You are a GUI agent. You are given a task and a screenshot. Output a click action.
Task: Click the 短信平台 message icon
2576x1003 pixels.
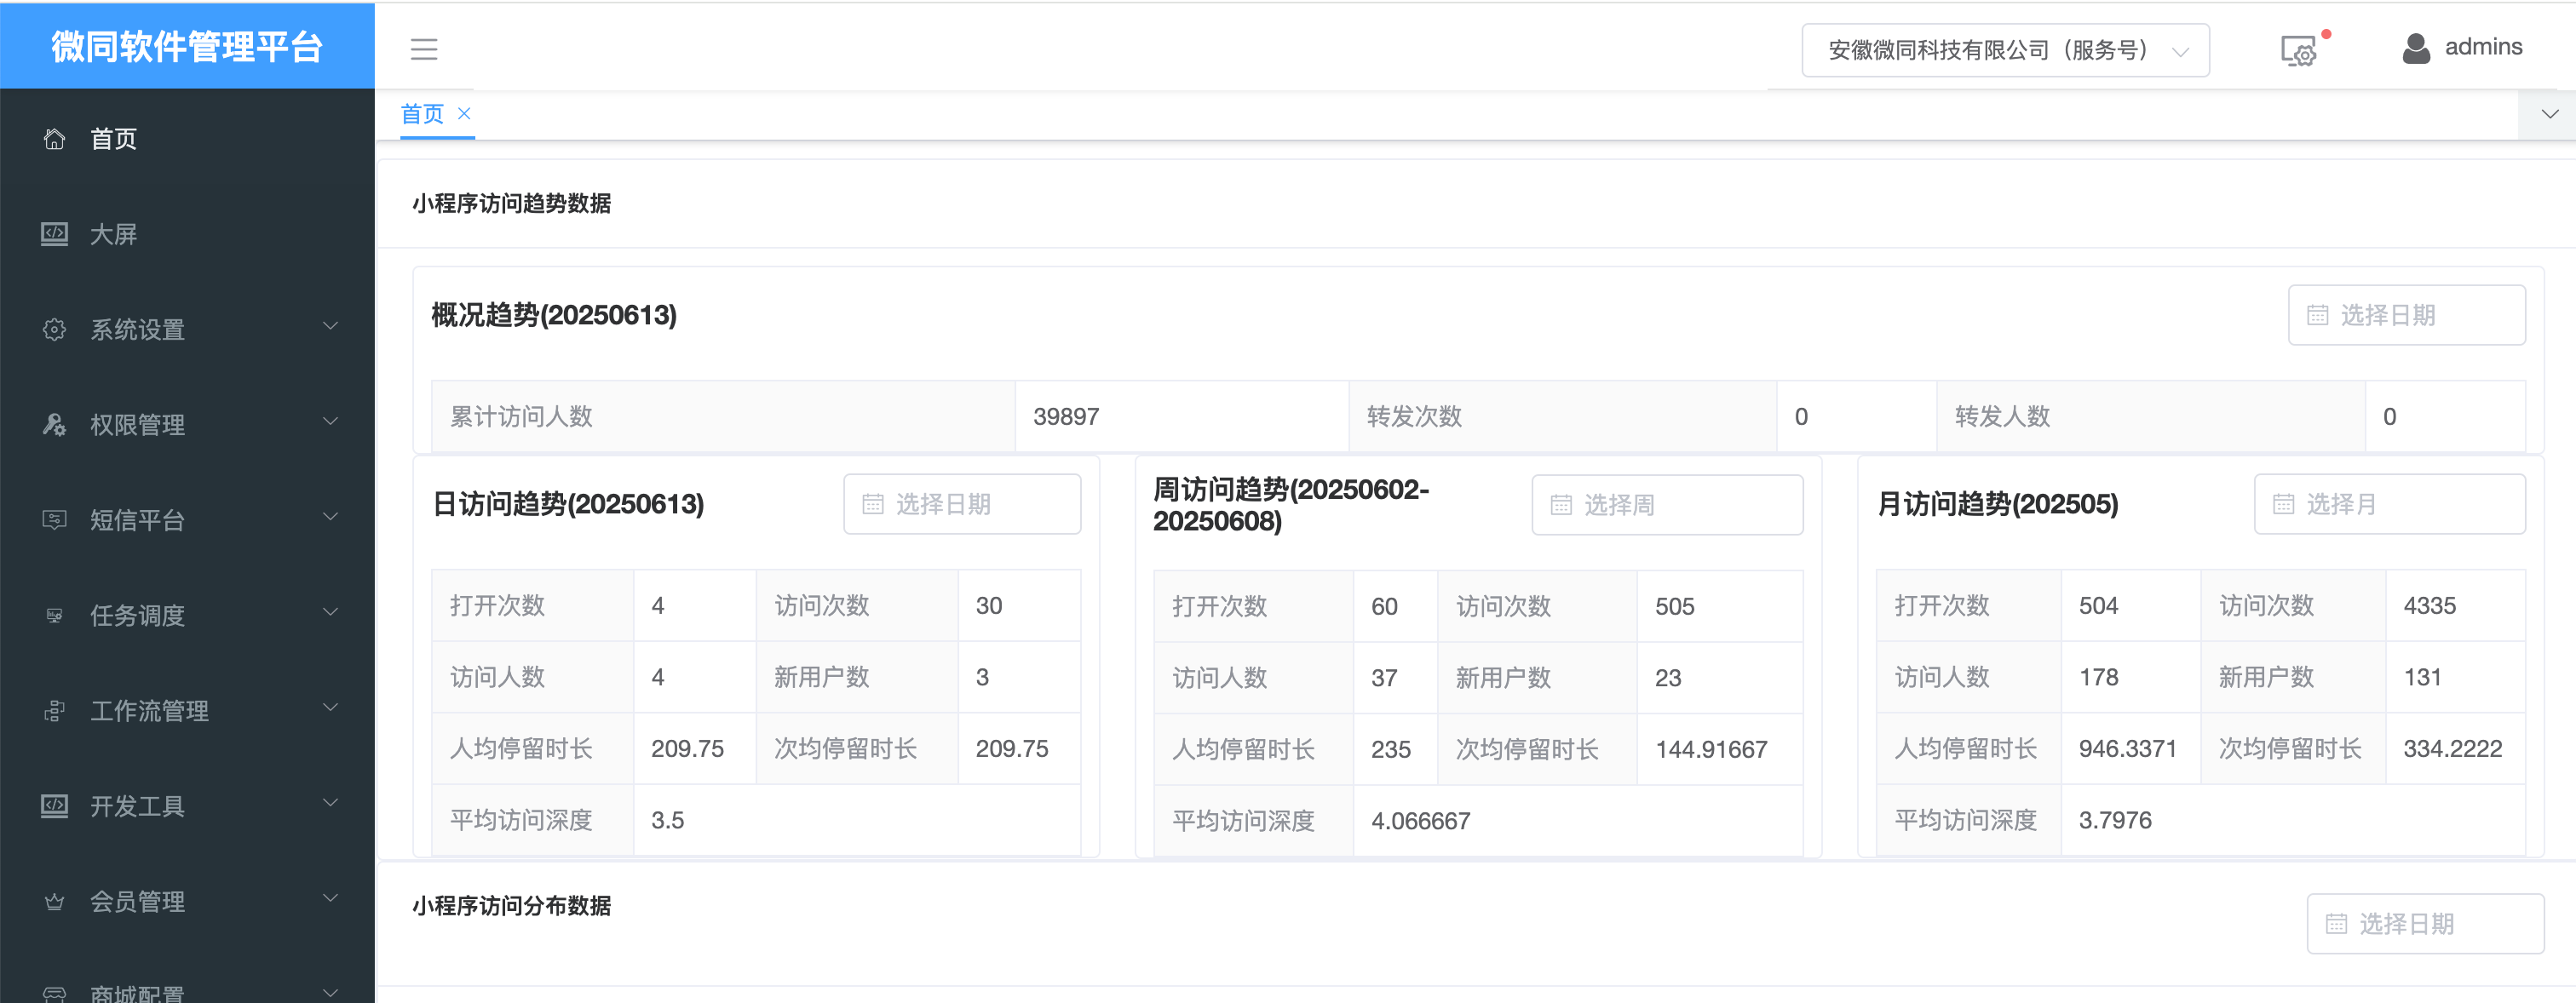click(55, 519)
